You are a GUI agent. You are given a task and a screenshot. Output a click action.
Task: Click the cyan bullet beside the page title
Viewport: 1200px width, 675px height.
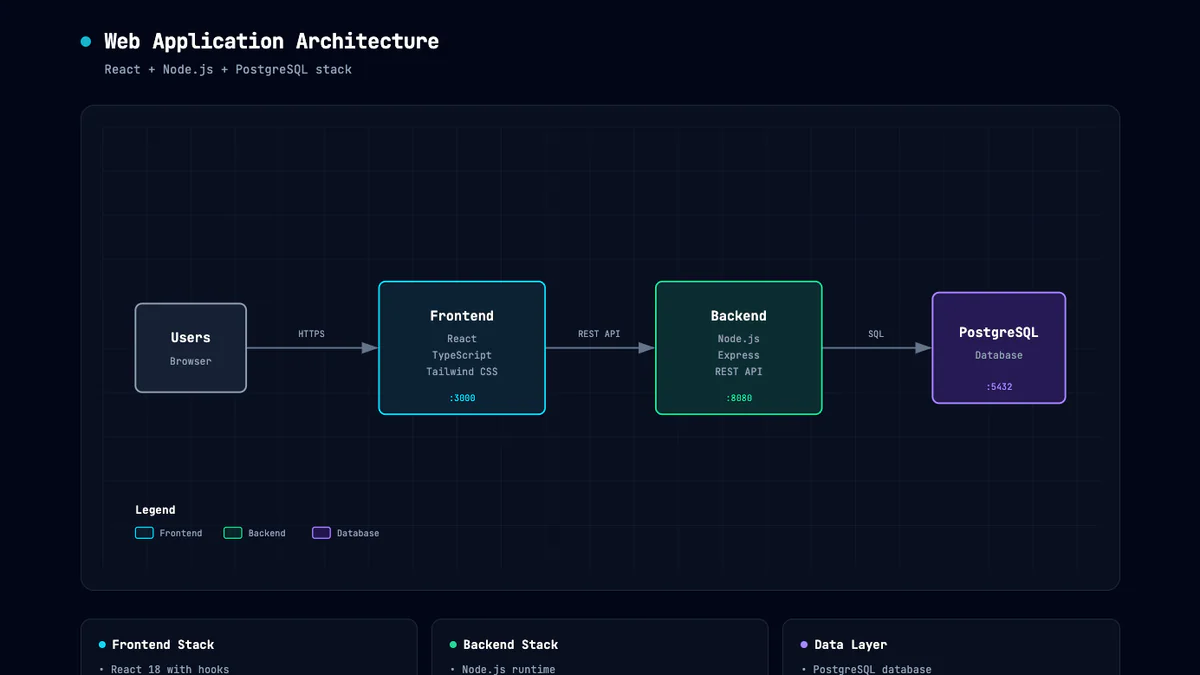click(x=84, y=41)
